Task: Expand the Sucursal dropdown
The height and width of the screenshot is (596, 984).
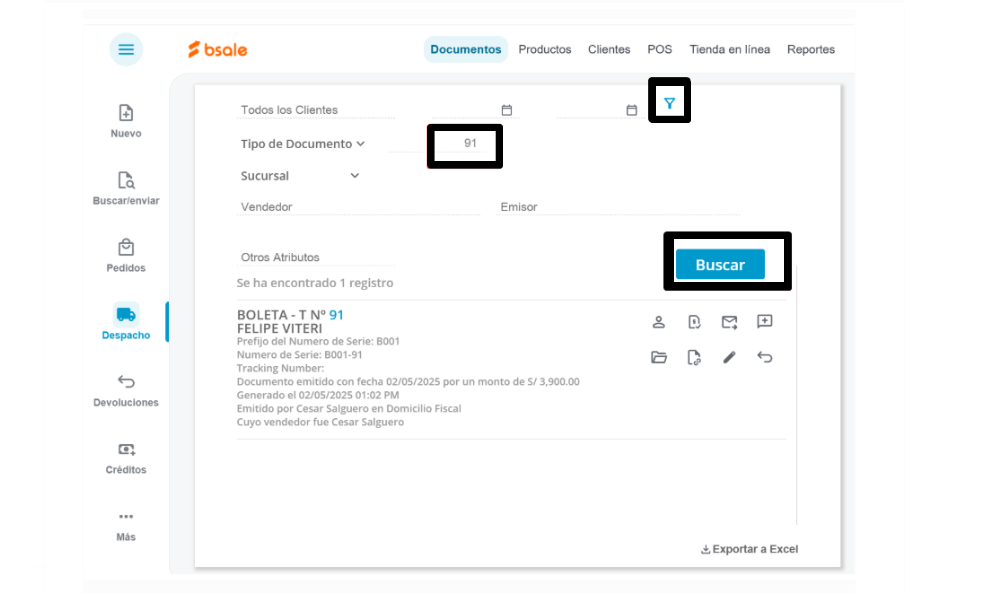Action: click(300, 176)
